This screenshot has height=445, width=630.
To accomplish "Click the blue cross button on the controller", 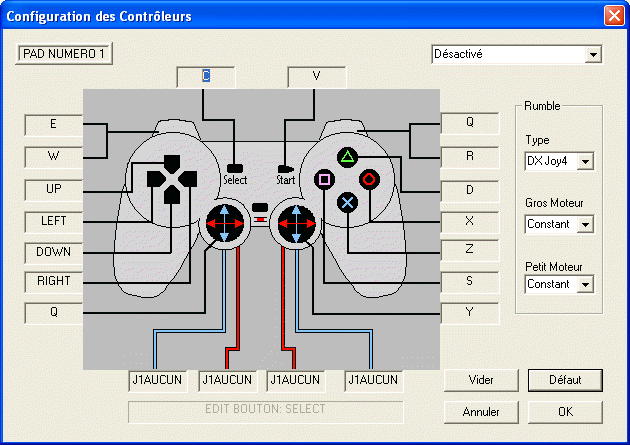I will click(348, 202).
